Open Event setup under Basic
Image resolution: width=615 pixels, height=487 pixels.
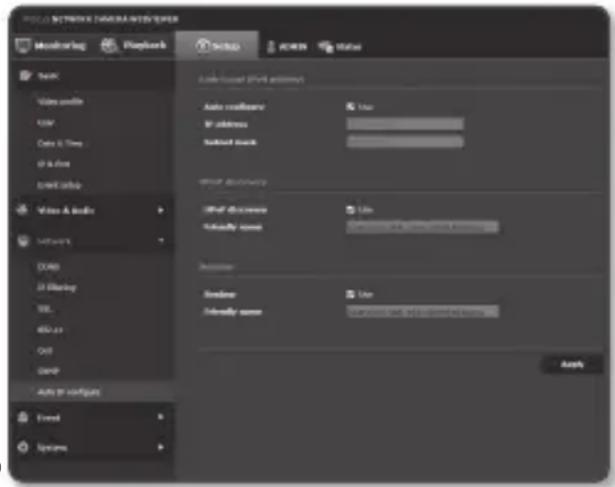pyautogui.click(x=59, y=185)
